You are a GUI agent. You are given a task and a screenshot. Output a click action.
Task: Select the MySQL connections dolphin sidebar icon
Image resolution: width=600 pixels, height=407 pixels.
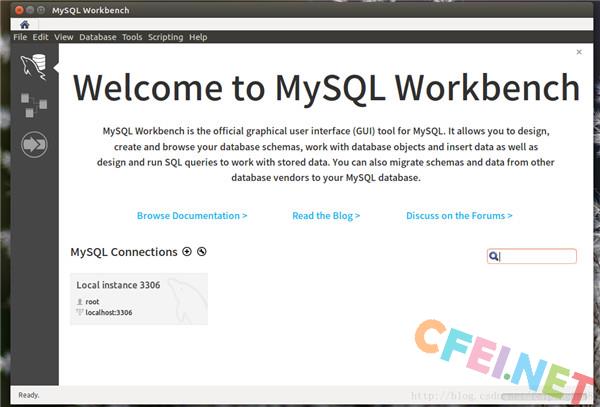[x=34, y=67]
